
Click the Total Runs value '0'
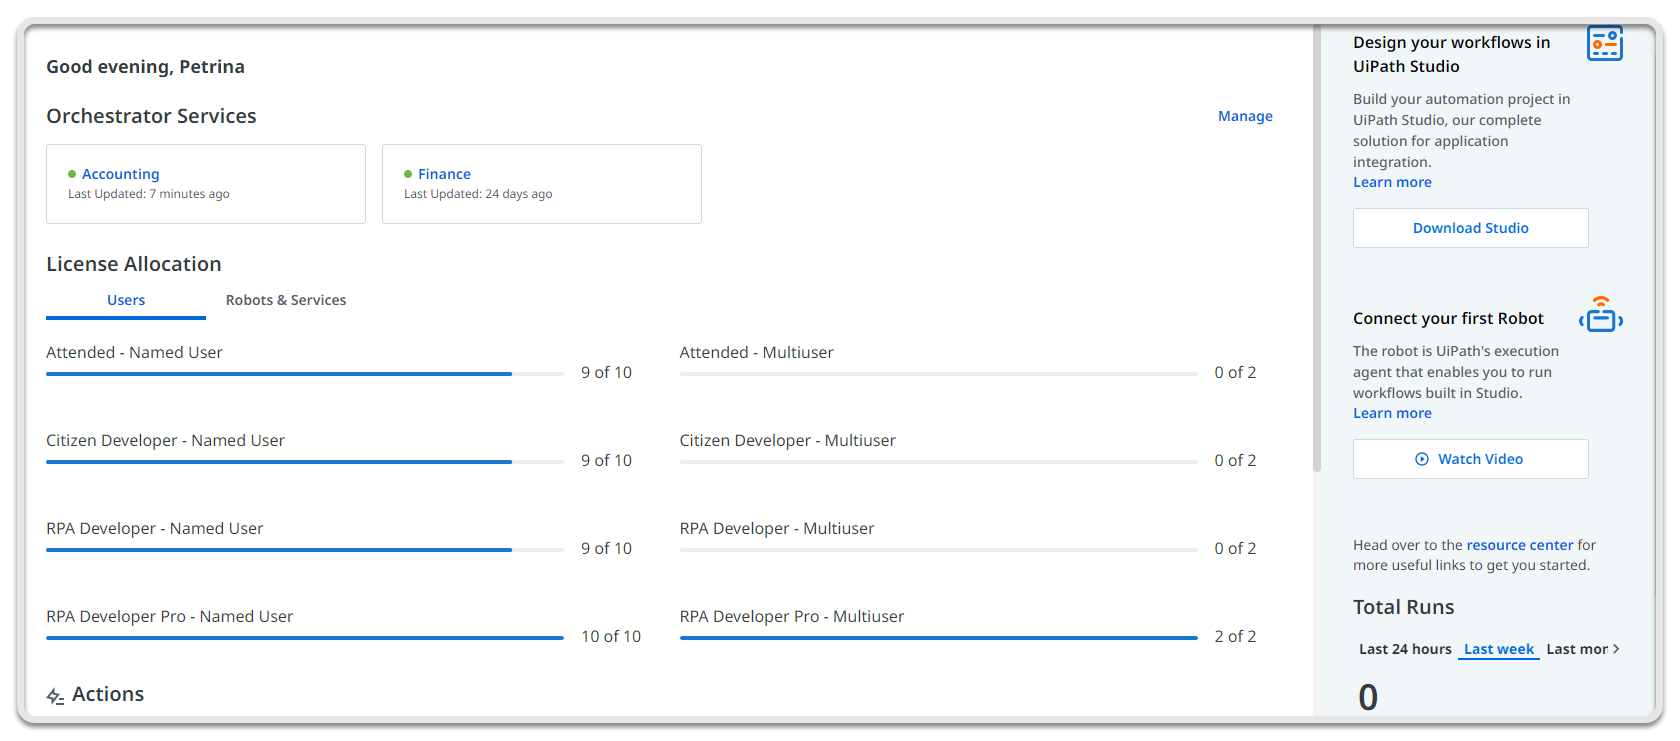[1368, 697]
